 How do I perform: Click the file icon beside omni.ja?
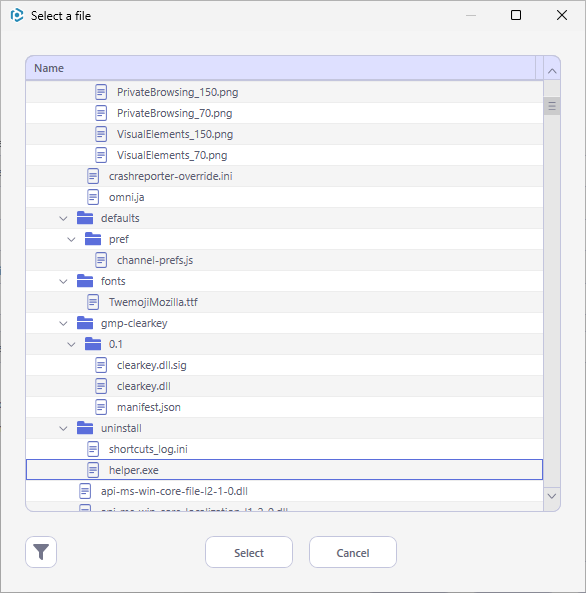[93, 197]
